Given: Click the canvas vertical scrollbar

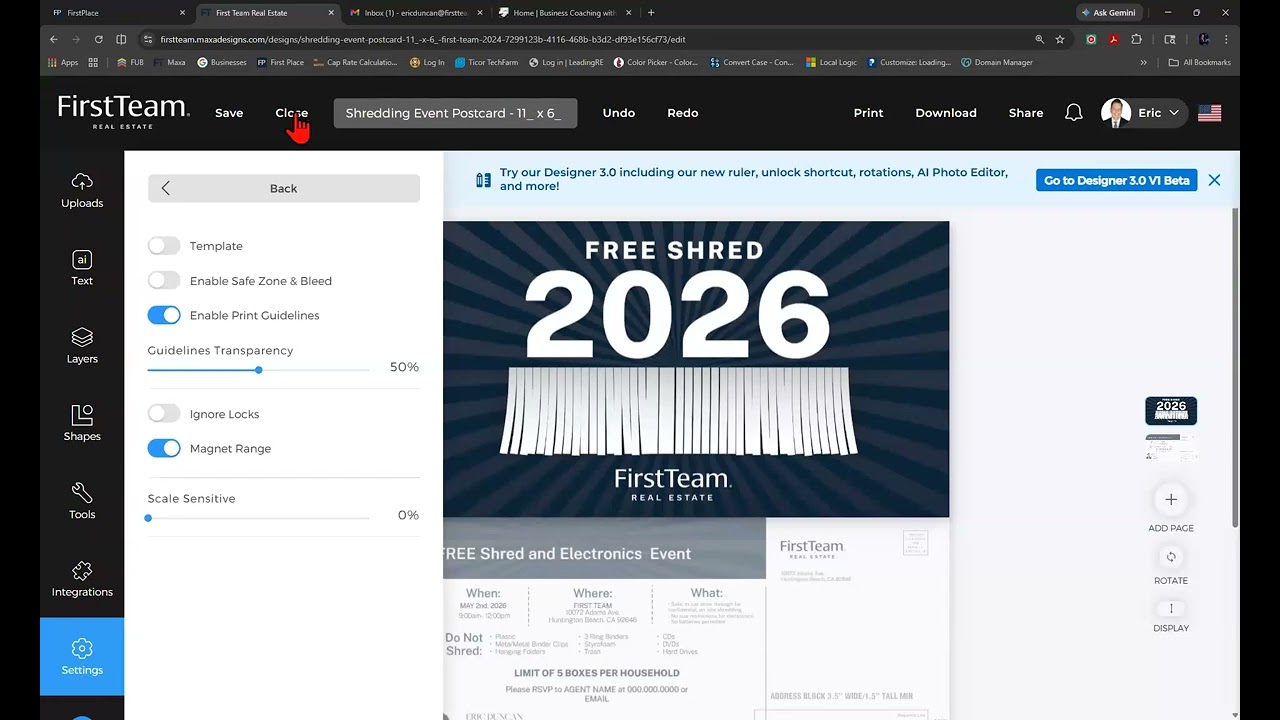Looking at the screenshot, I should tap(1235, 368).
